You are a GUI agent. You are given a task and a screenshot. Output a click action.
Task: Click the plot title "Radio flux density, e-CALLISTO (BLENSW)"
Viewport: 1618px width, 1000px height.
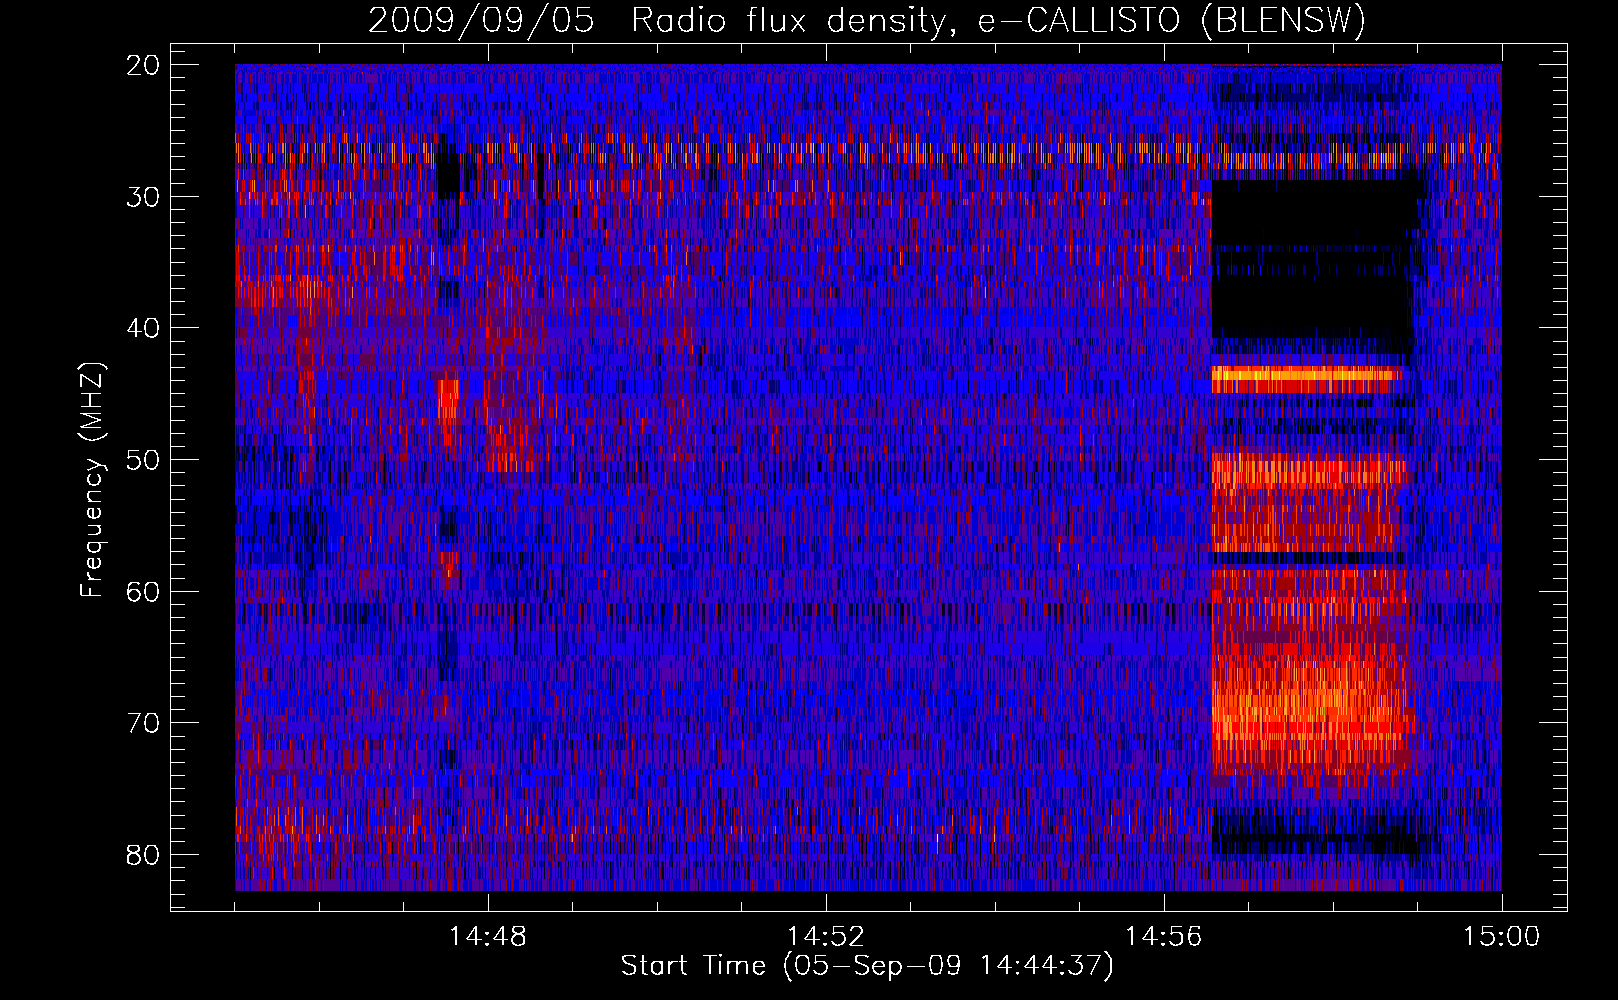998,21
